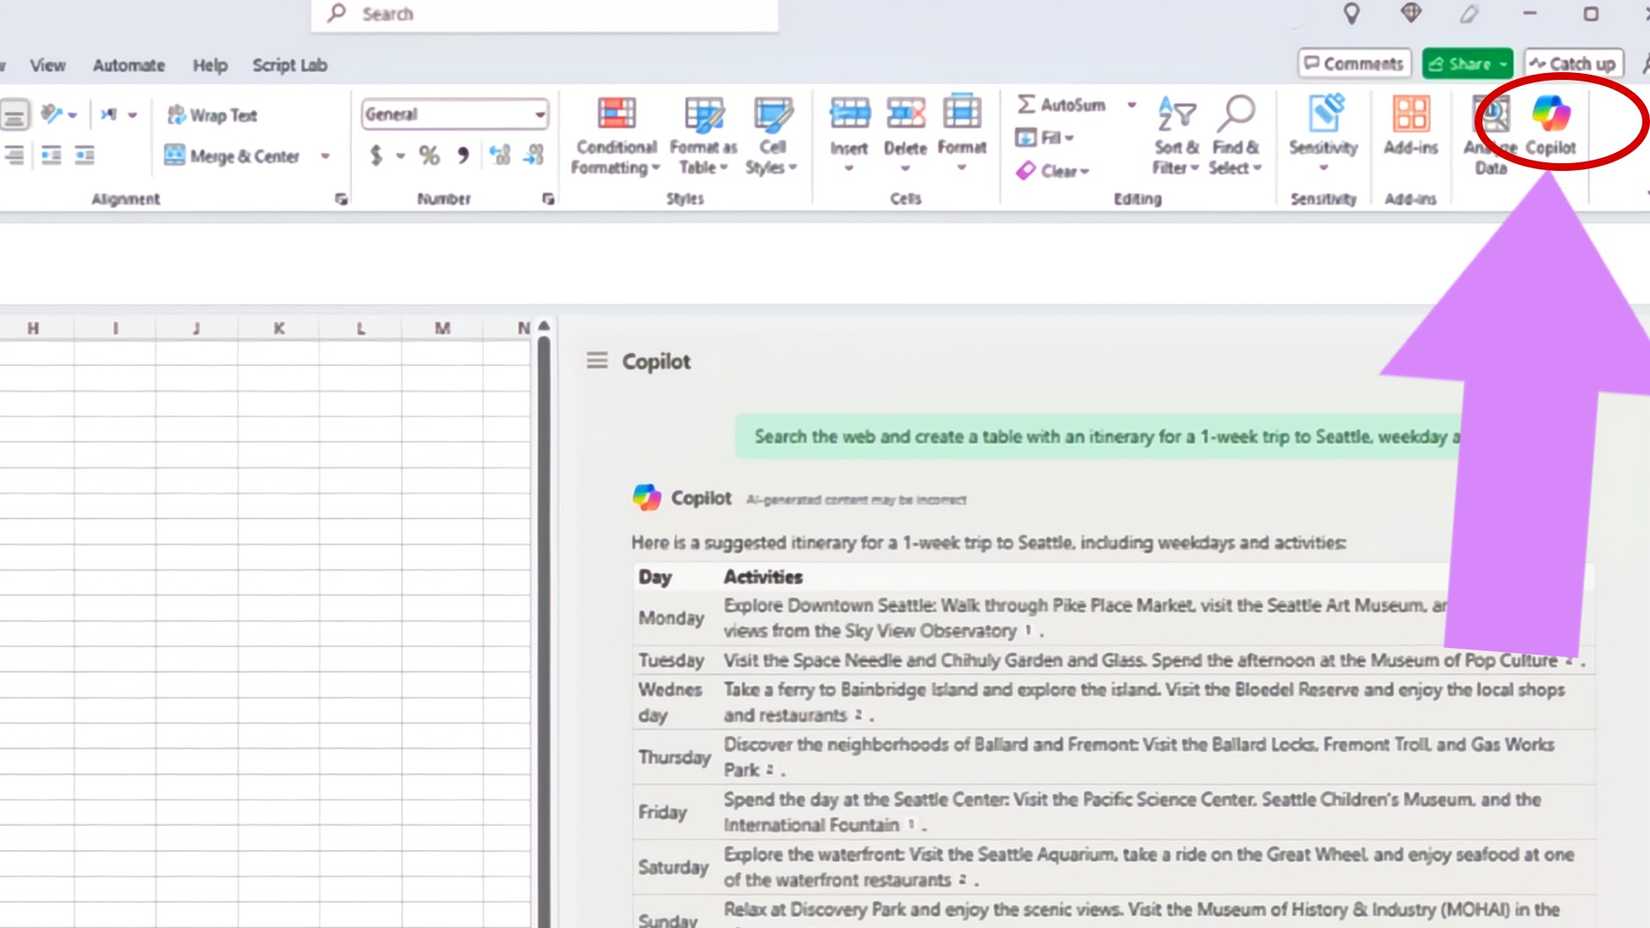Open the Comments panel
This screenshot has height=928, width=1650.
pos(1353,63)
